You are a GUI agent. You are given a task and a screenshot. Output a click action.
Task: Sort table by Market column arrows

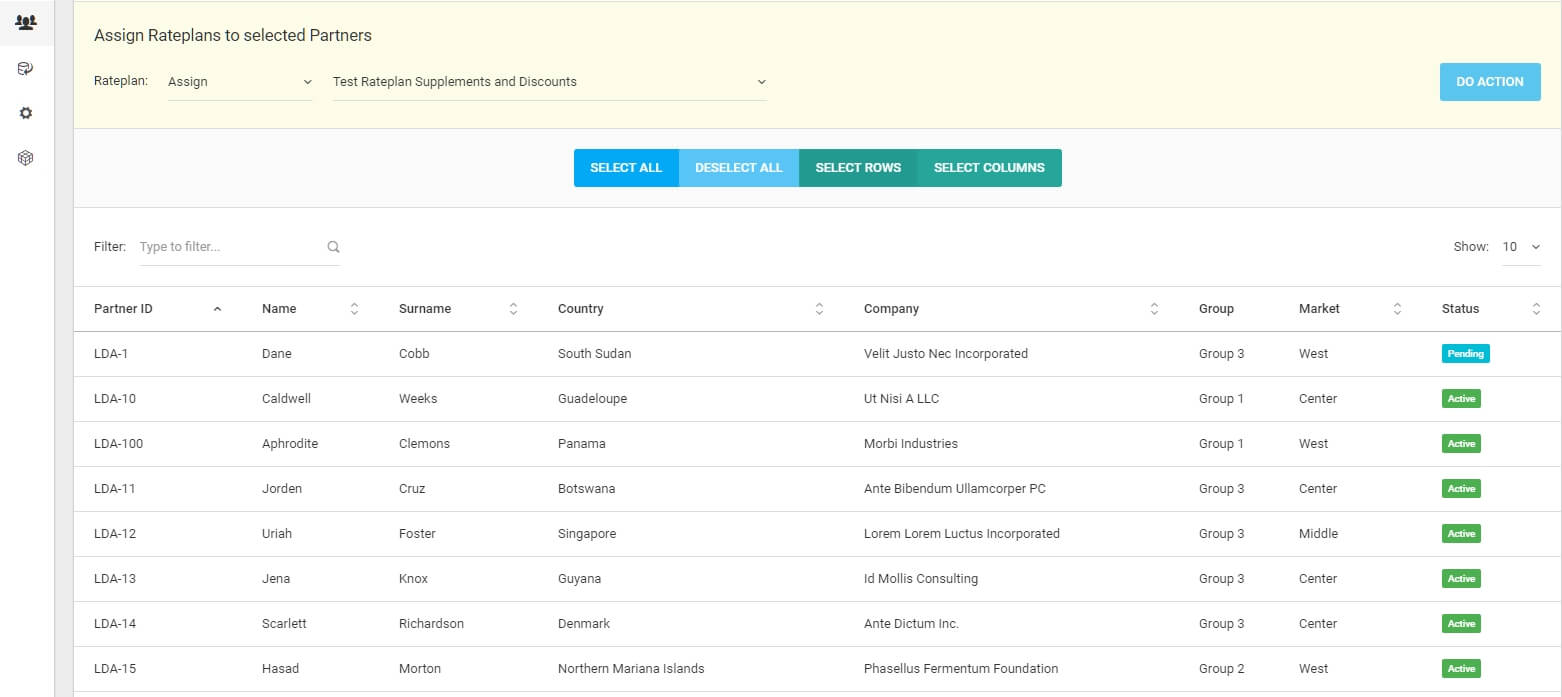click(1397, 309)
